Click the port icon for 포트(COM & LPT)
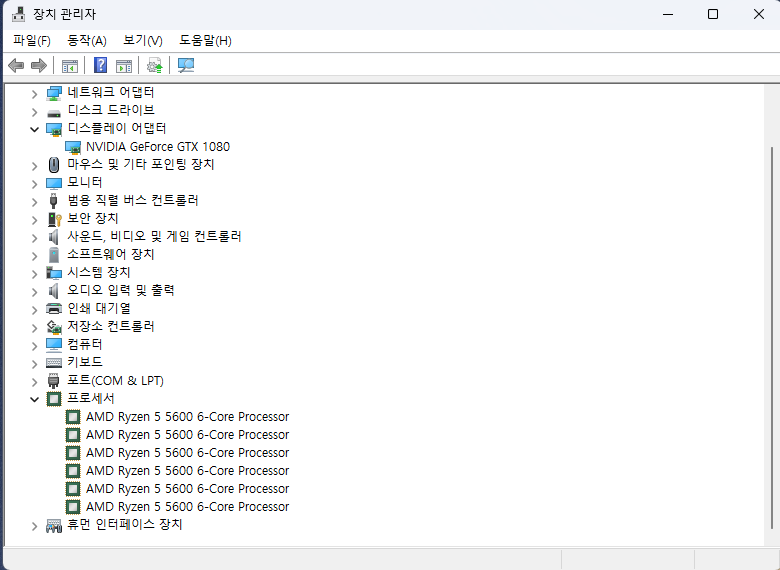The image size is (780, 570). tap(54, 380)
